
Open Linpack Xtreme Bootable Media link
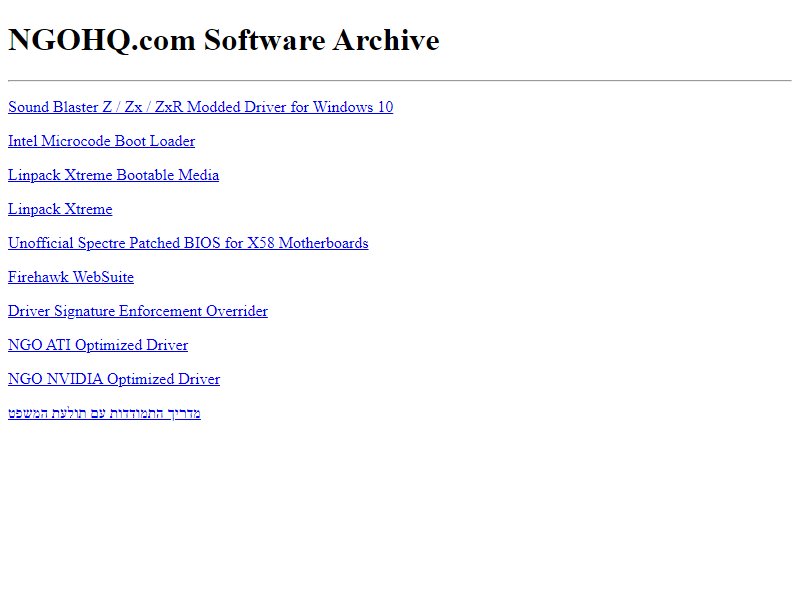[113, 176]
